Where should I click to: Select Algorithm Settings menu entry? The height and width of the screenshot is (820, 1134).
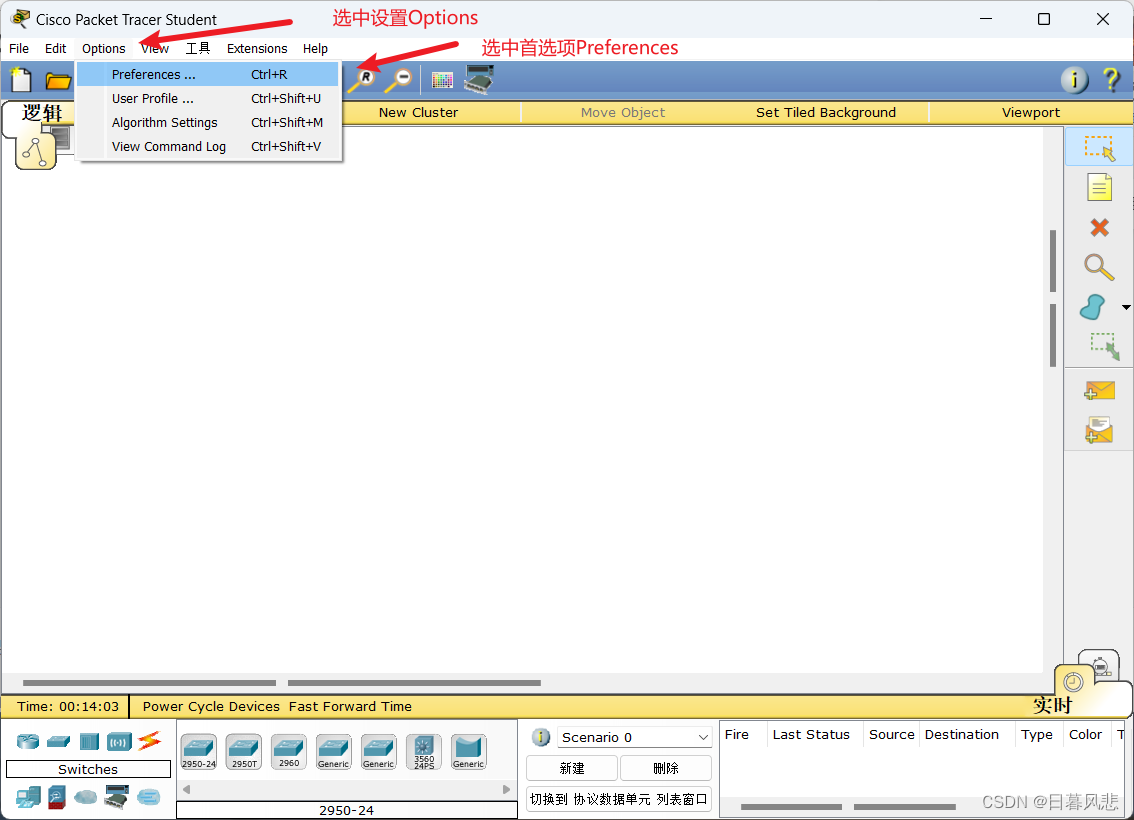(x=208, y=122)
